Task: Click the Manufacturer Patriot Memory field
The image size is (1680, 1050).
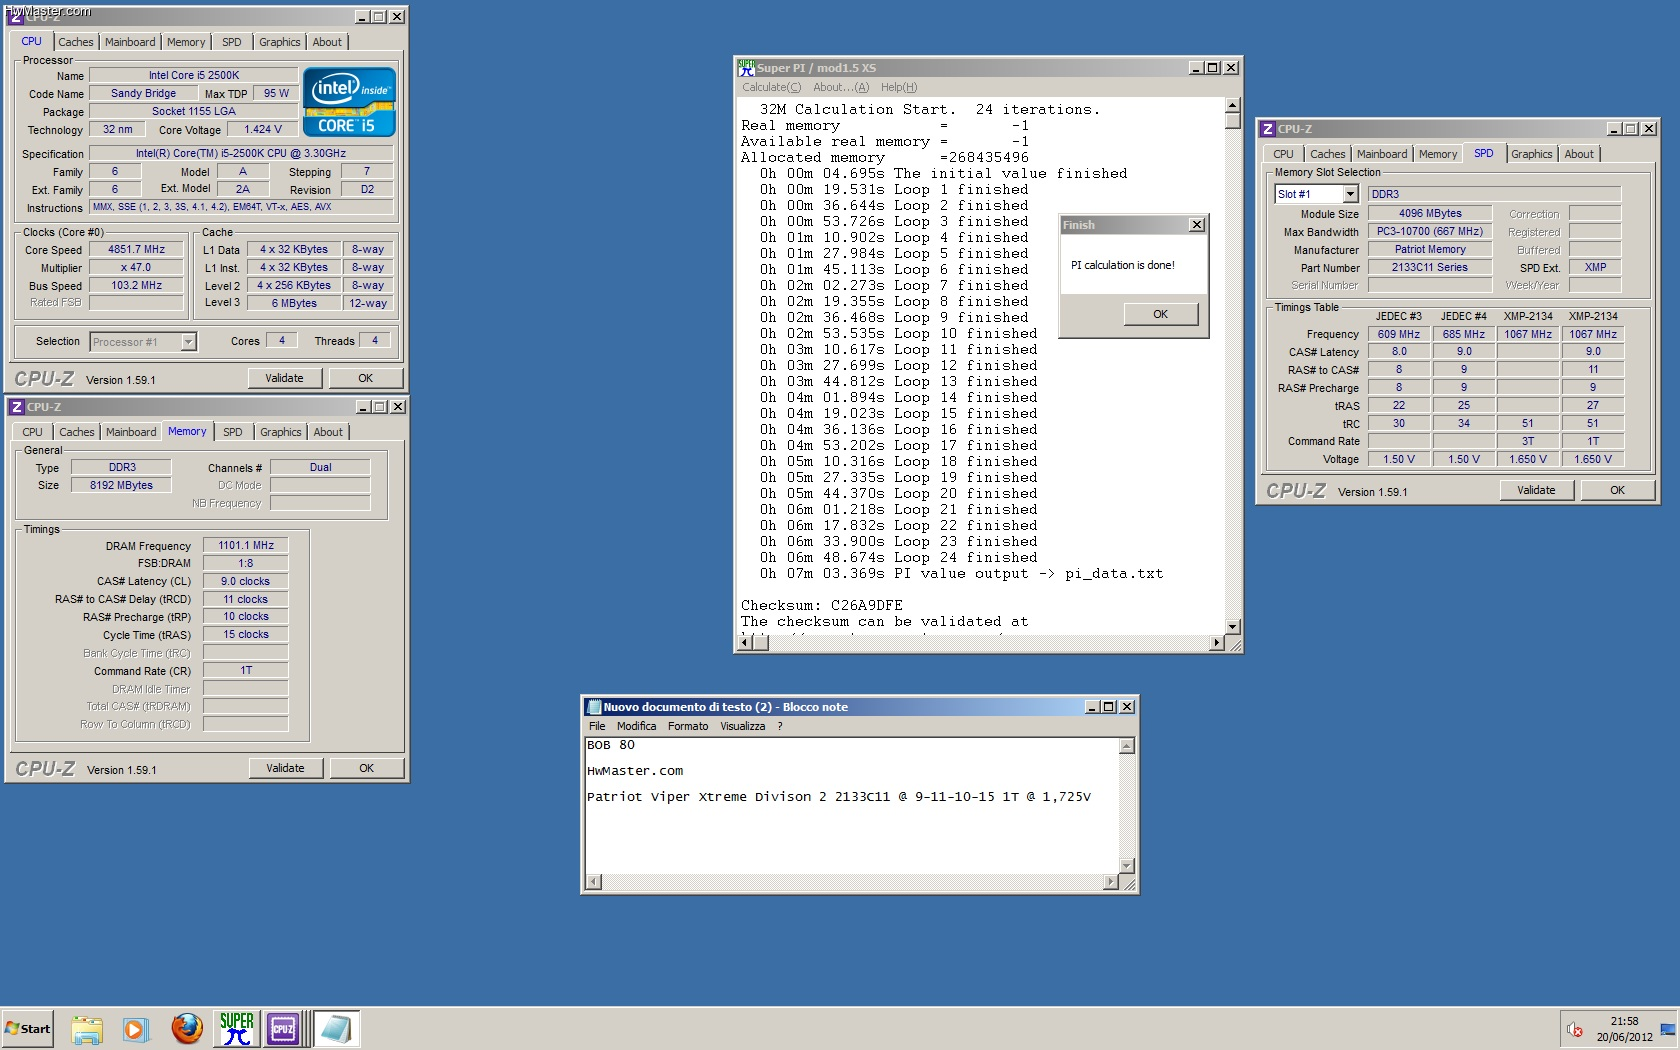Action: (x=1430, y=249)
